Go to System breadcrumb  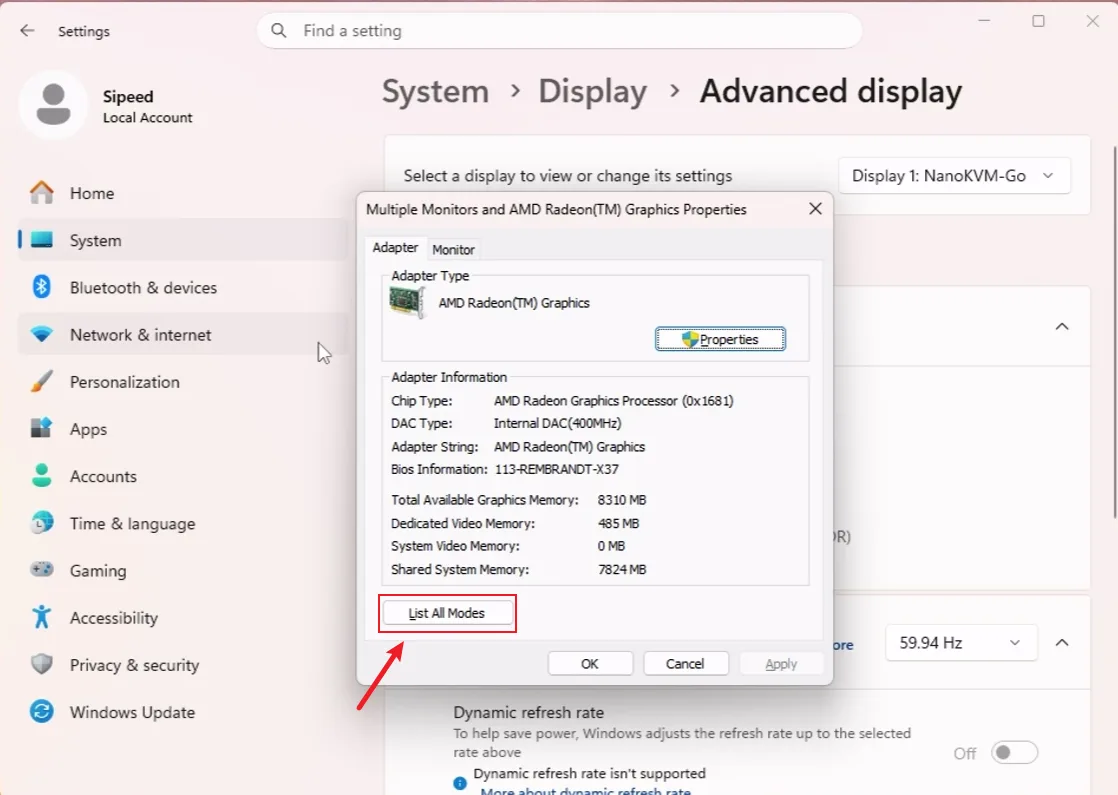pos(435,91)
